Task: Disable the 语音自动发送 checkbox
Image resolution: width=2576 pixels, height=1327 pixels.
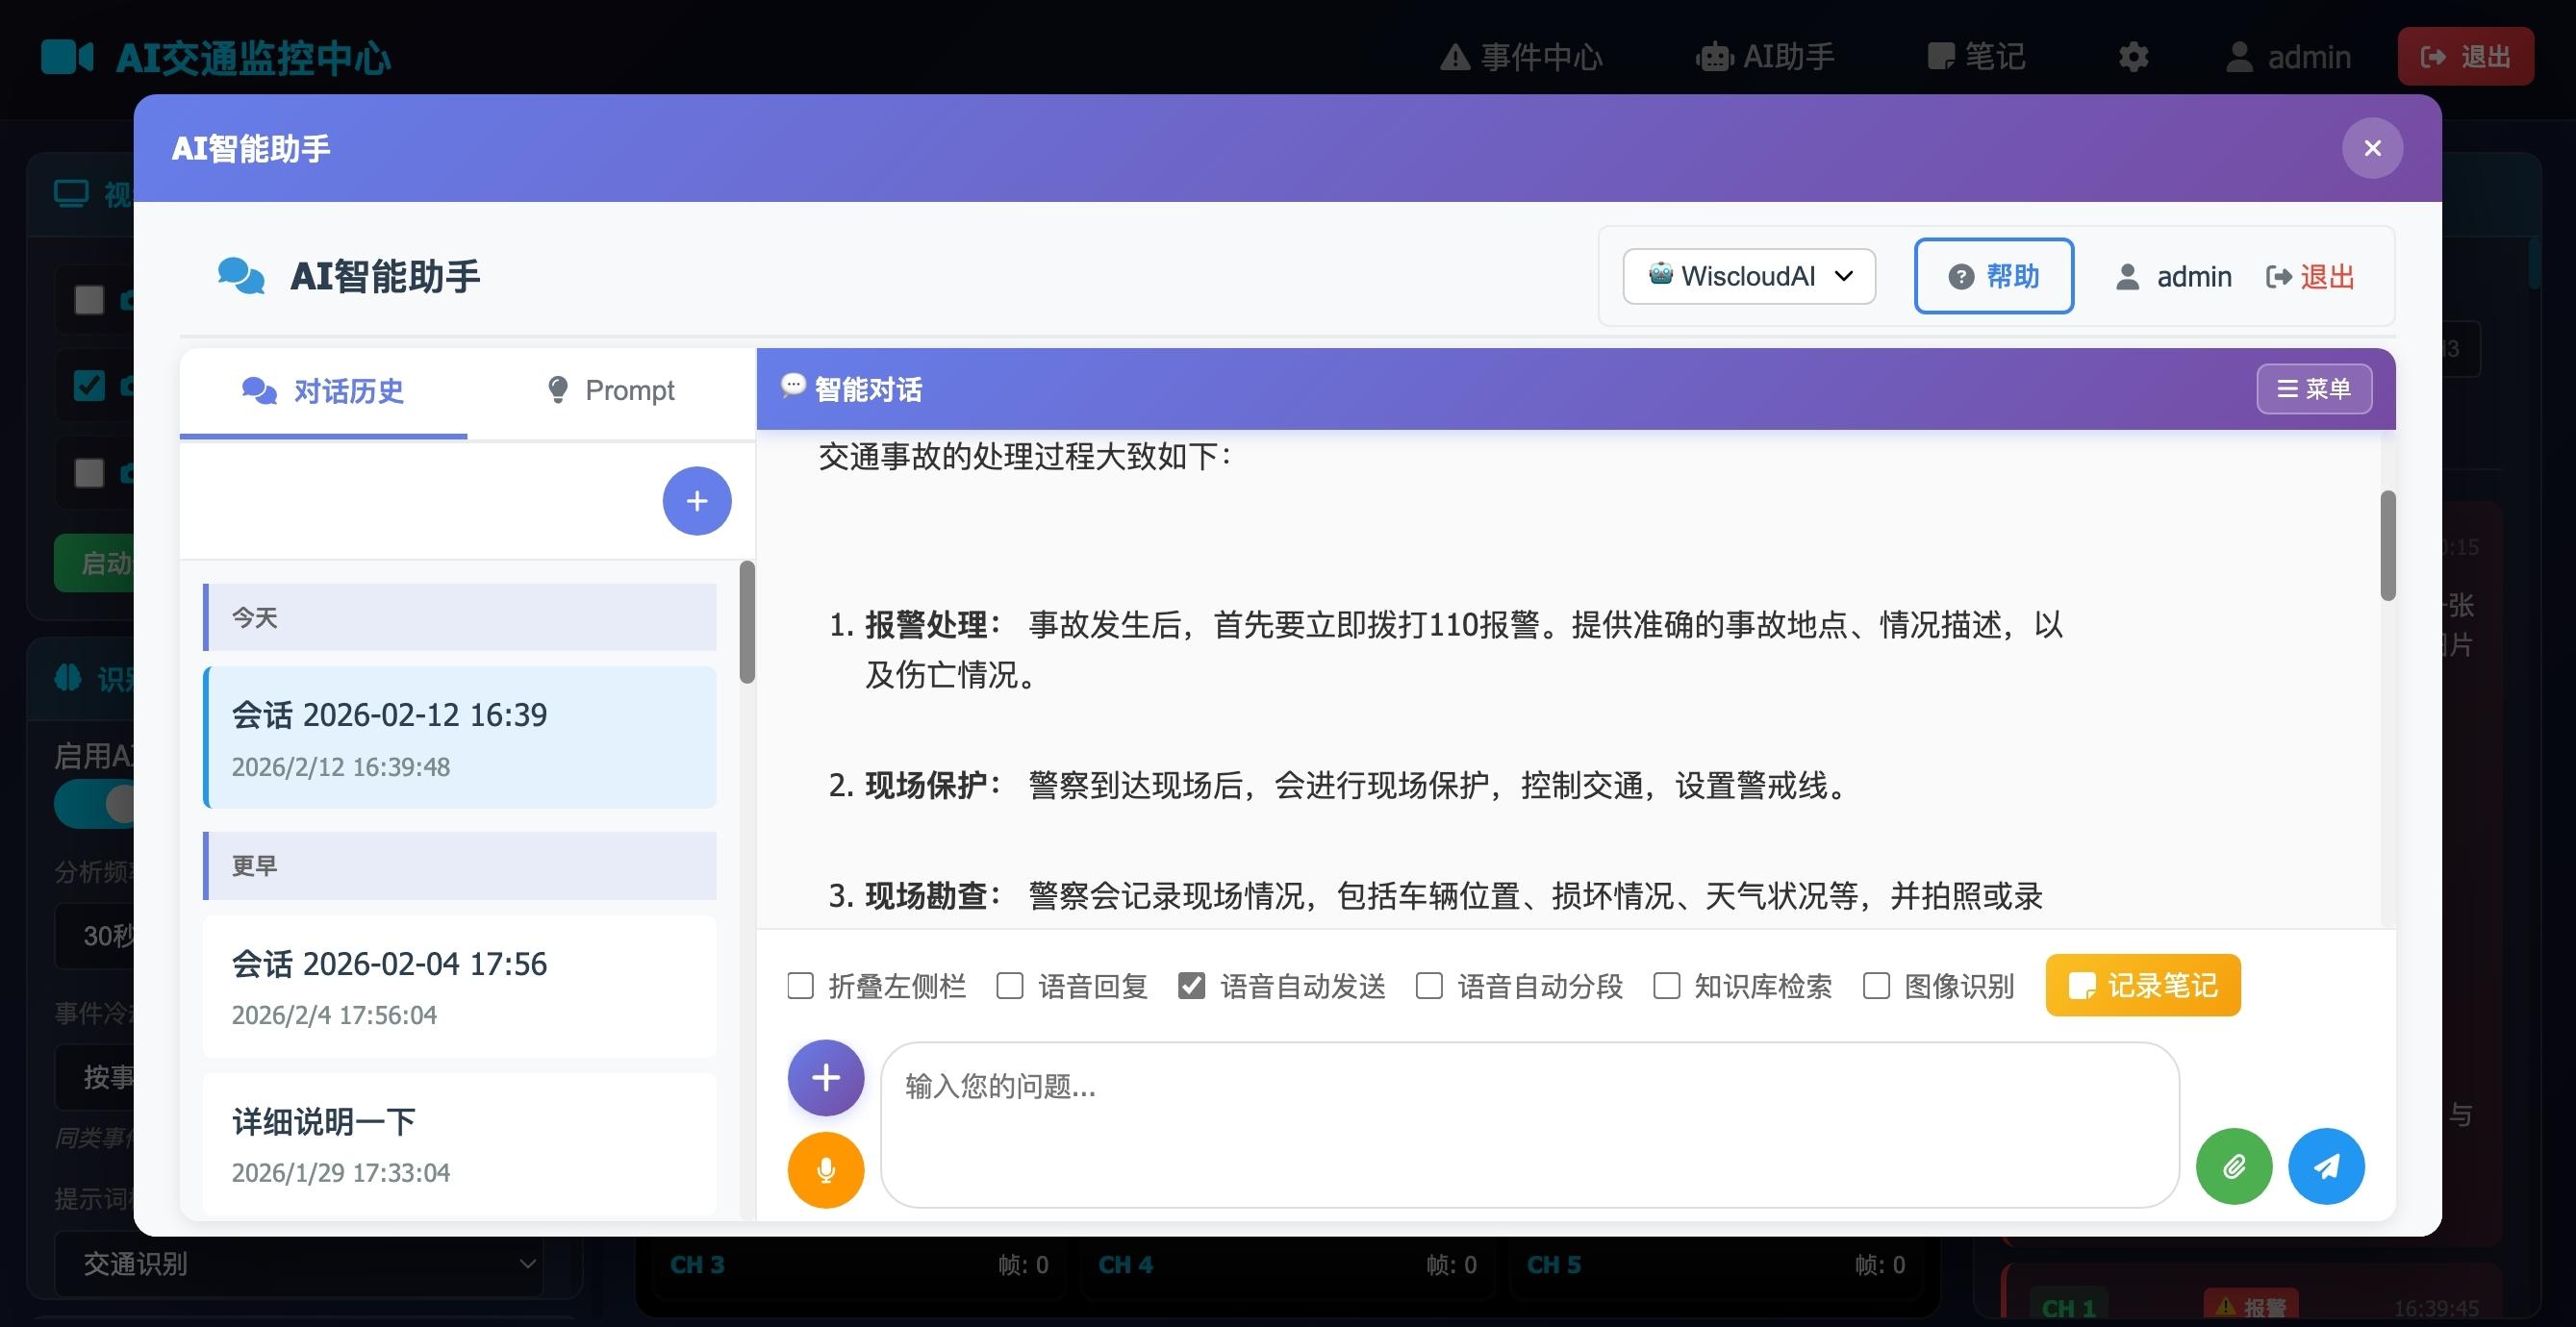Action: (1192, 986)
